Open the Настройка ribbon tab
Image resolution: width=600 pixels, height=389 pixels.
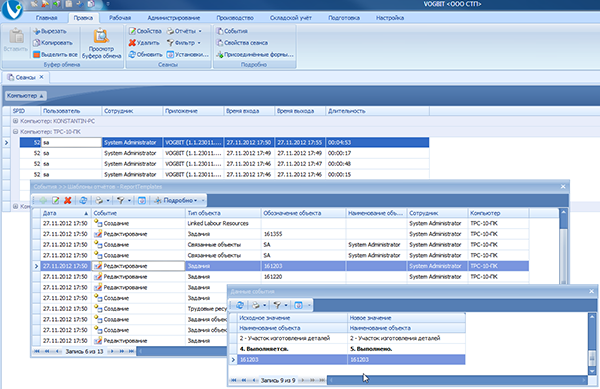[x=390, y=18]
